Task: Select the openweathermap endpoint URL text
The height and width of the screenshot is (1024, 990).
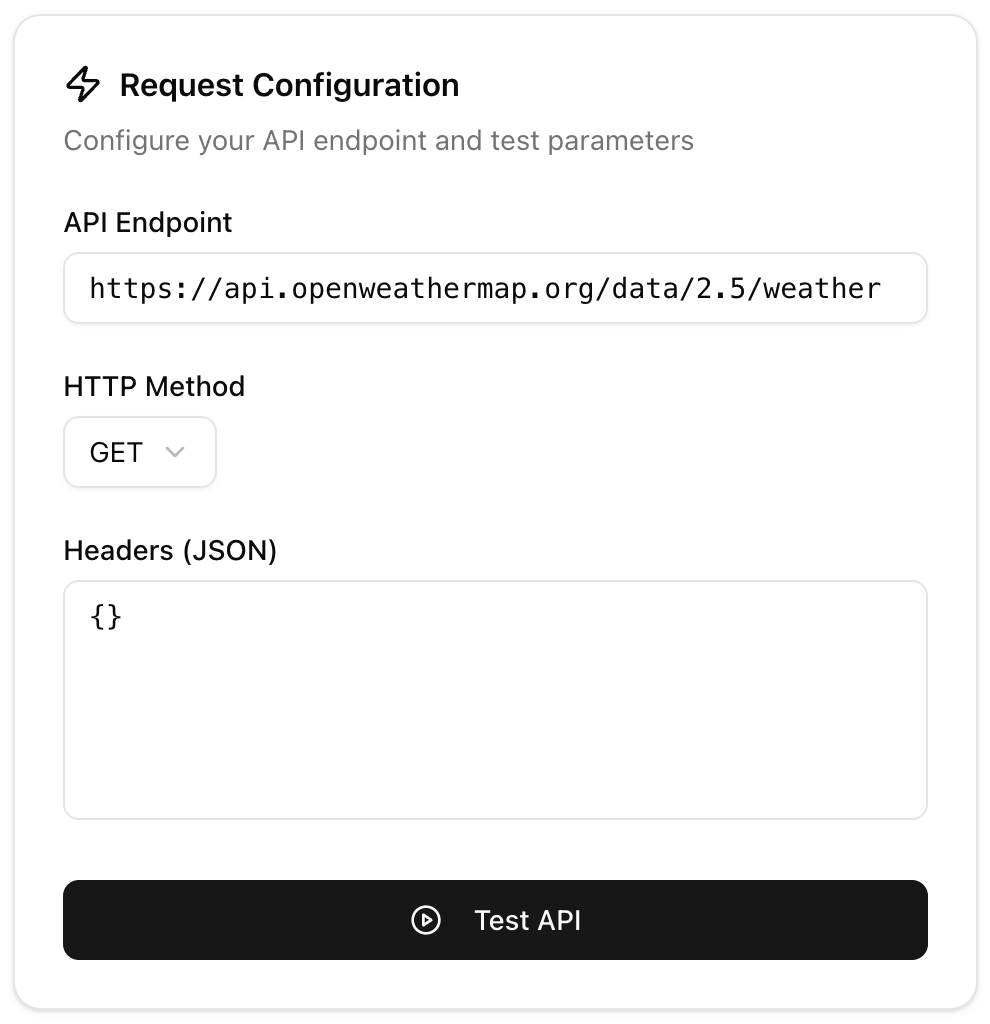Action: pyautogui.click(x=485, y=288)
